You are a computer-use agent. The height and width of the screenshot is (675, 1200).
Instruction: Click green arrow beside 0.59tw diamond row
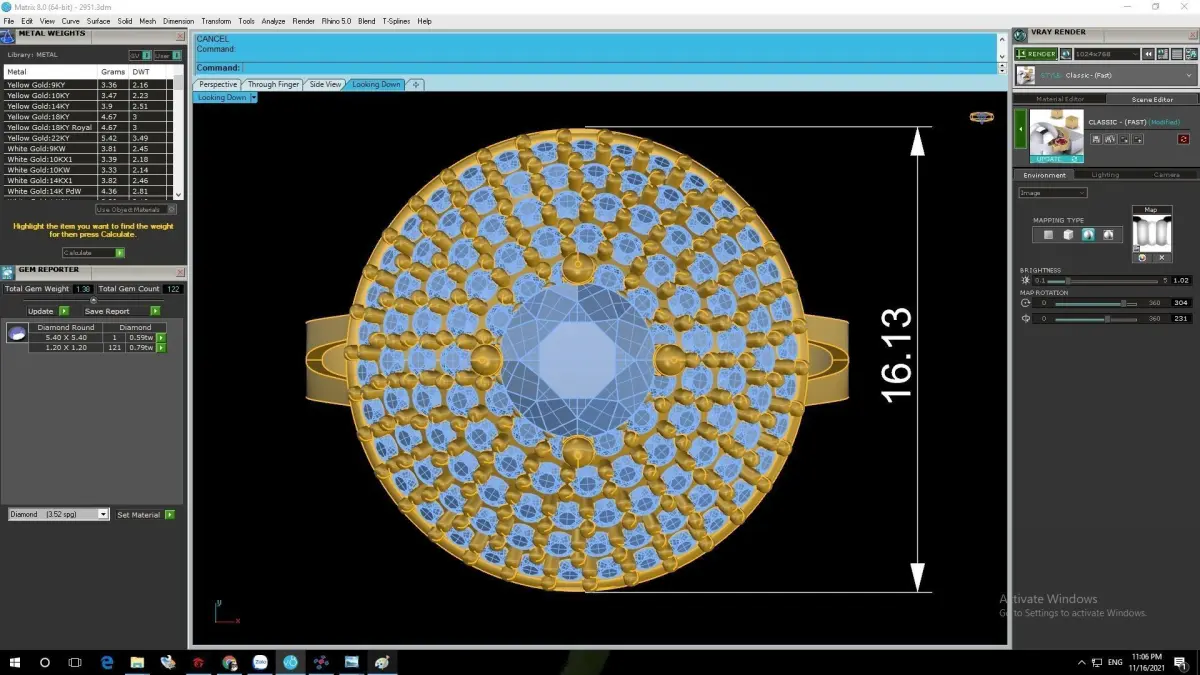[x=161, y=338]
